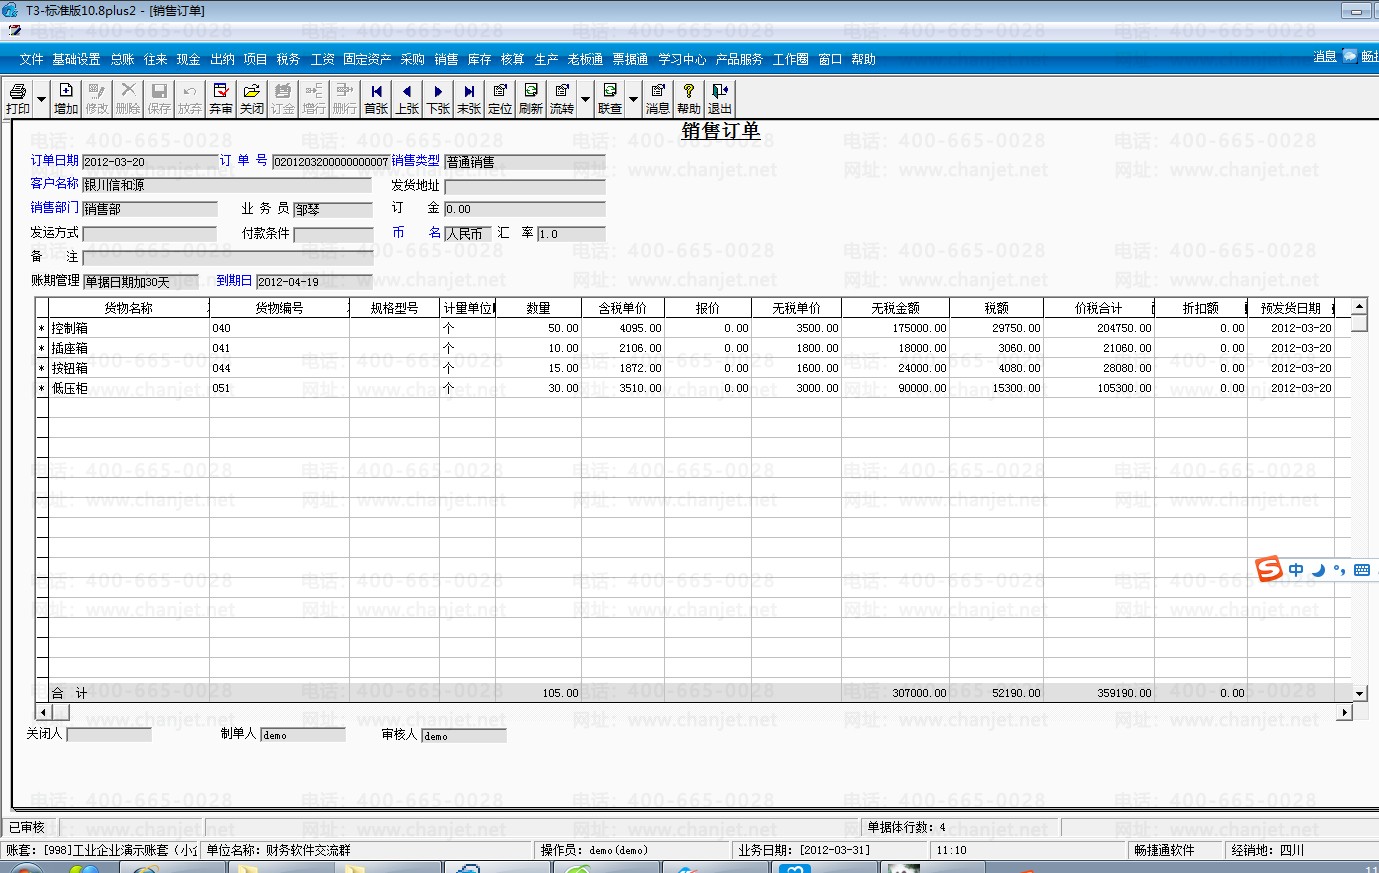Click the 刷新 refresh toolbar icon
The height and width of the screenshot is (873, 1379).
[x=531, y=98]
